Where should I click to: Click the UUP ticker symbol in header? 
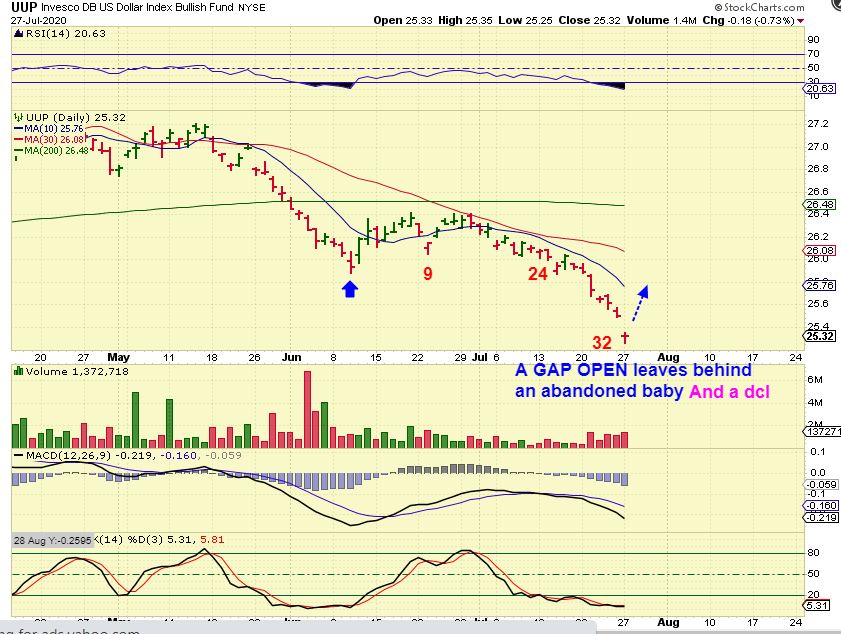[24, 7]
